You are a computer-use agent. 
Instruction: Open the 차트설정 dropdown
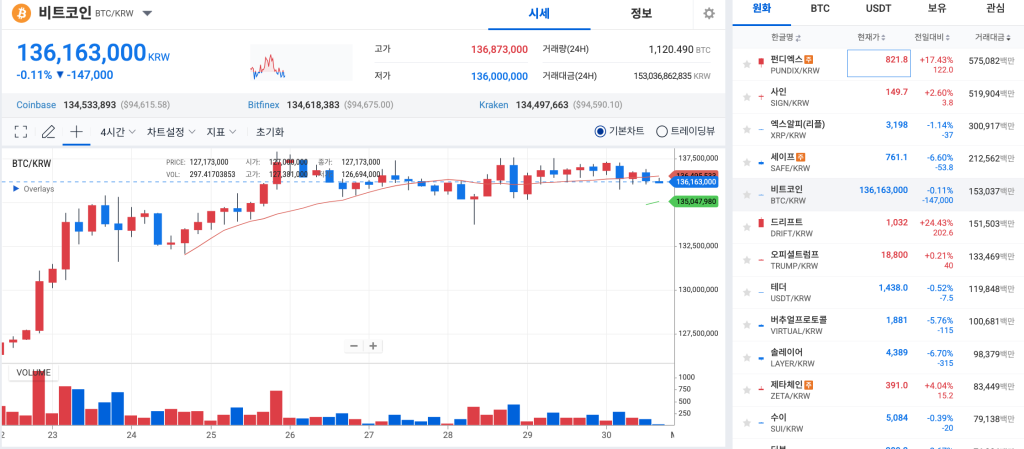pyautogui.click(x=171, y=132)
